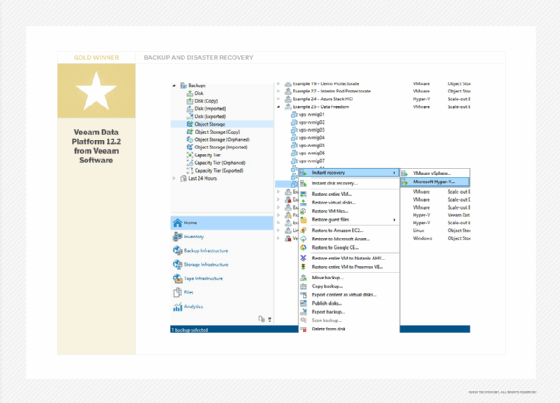Choose VMware vSphere in the submenu

pyautogui.click(x=435, y=173)
